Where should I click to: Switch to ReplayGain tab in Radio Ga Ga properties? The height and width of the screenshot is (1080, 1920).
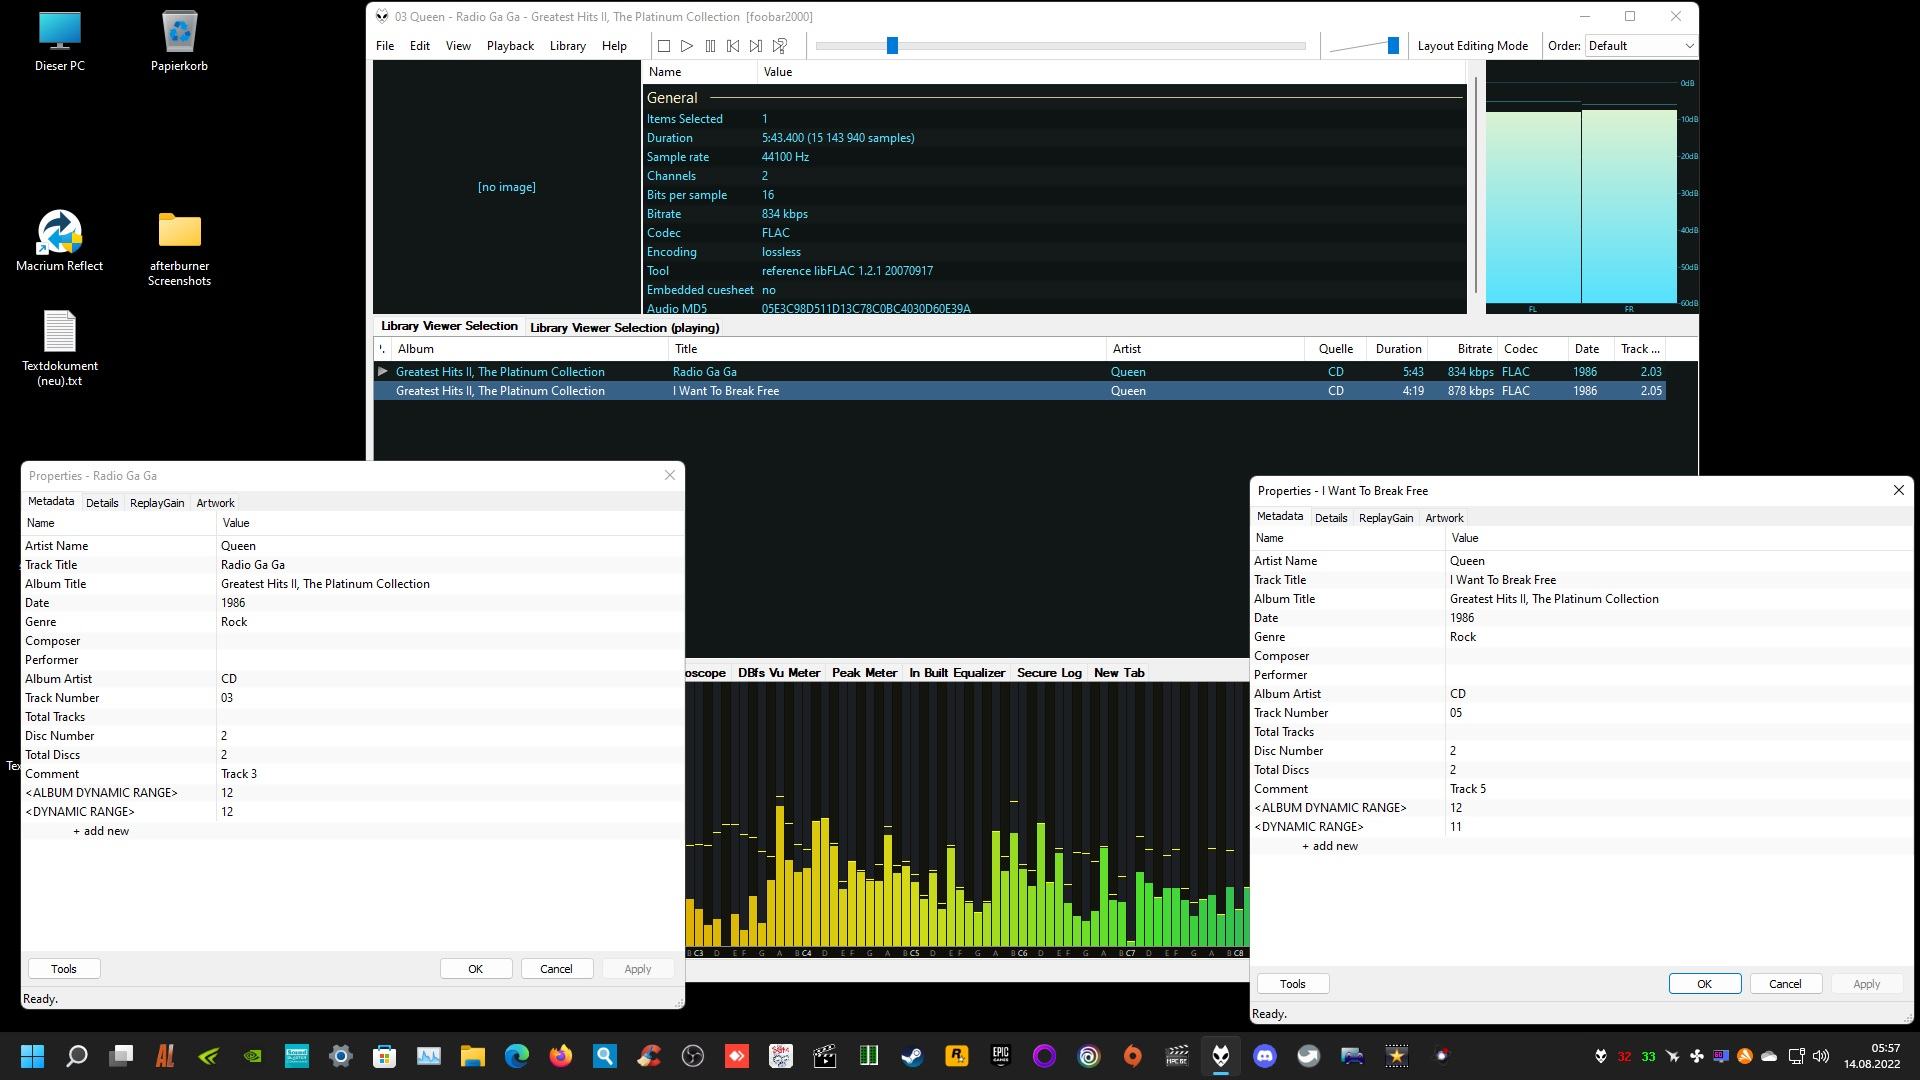(157, 503)
